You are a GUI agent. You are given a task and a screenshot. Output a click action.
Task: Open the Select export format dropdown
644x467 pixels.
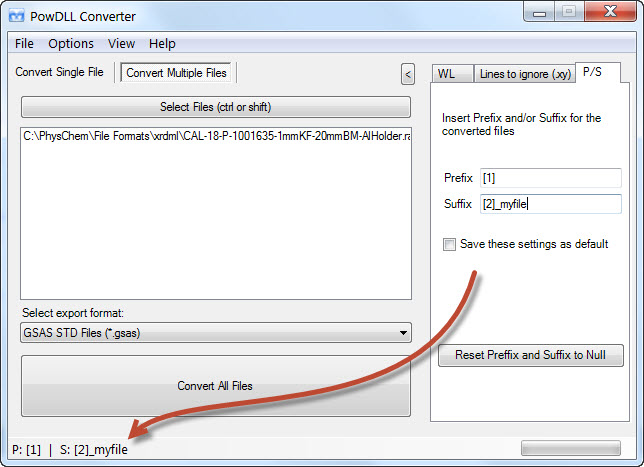point(216,333)
